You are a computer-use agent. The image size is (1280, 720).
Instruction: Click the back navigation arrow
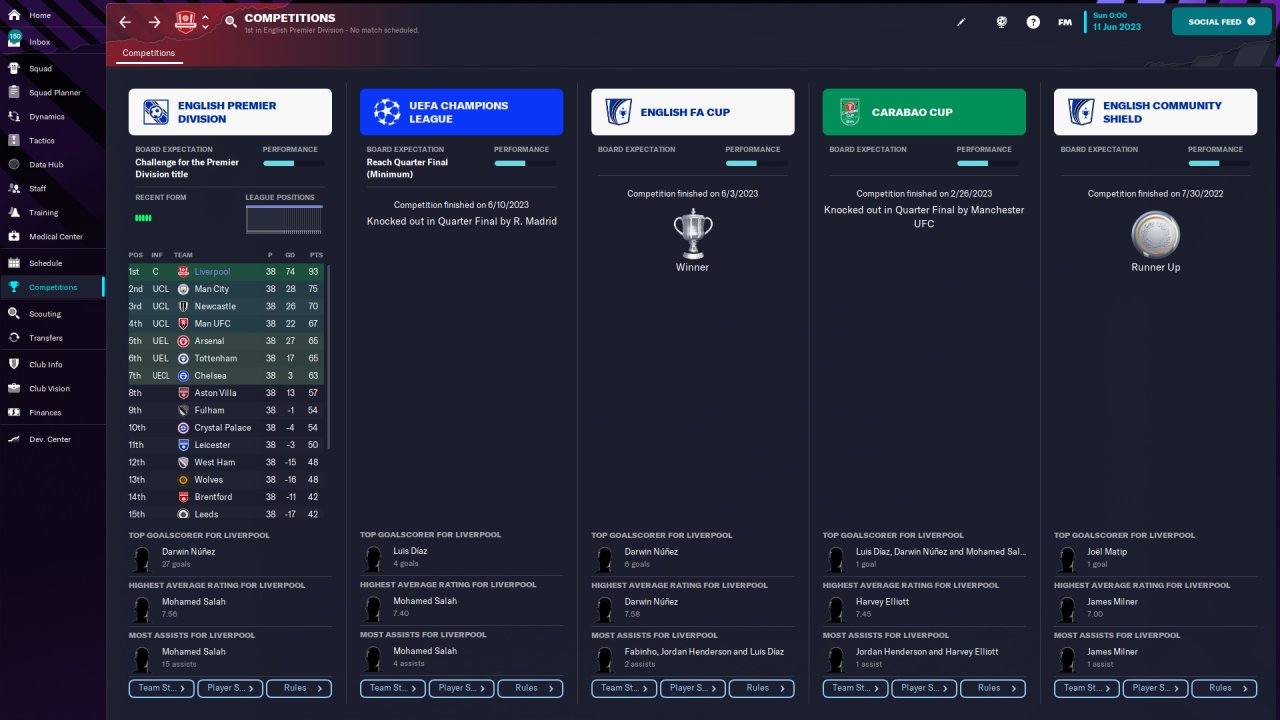coord(125,22)
